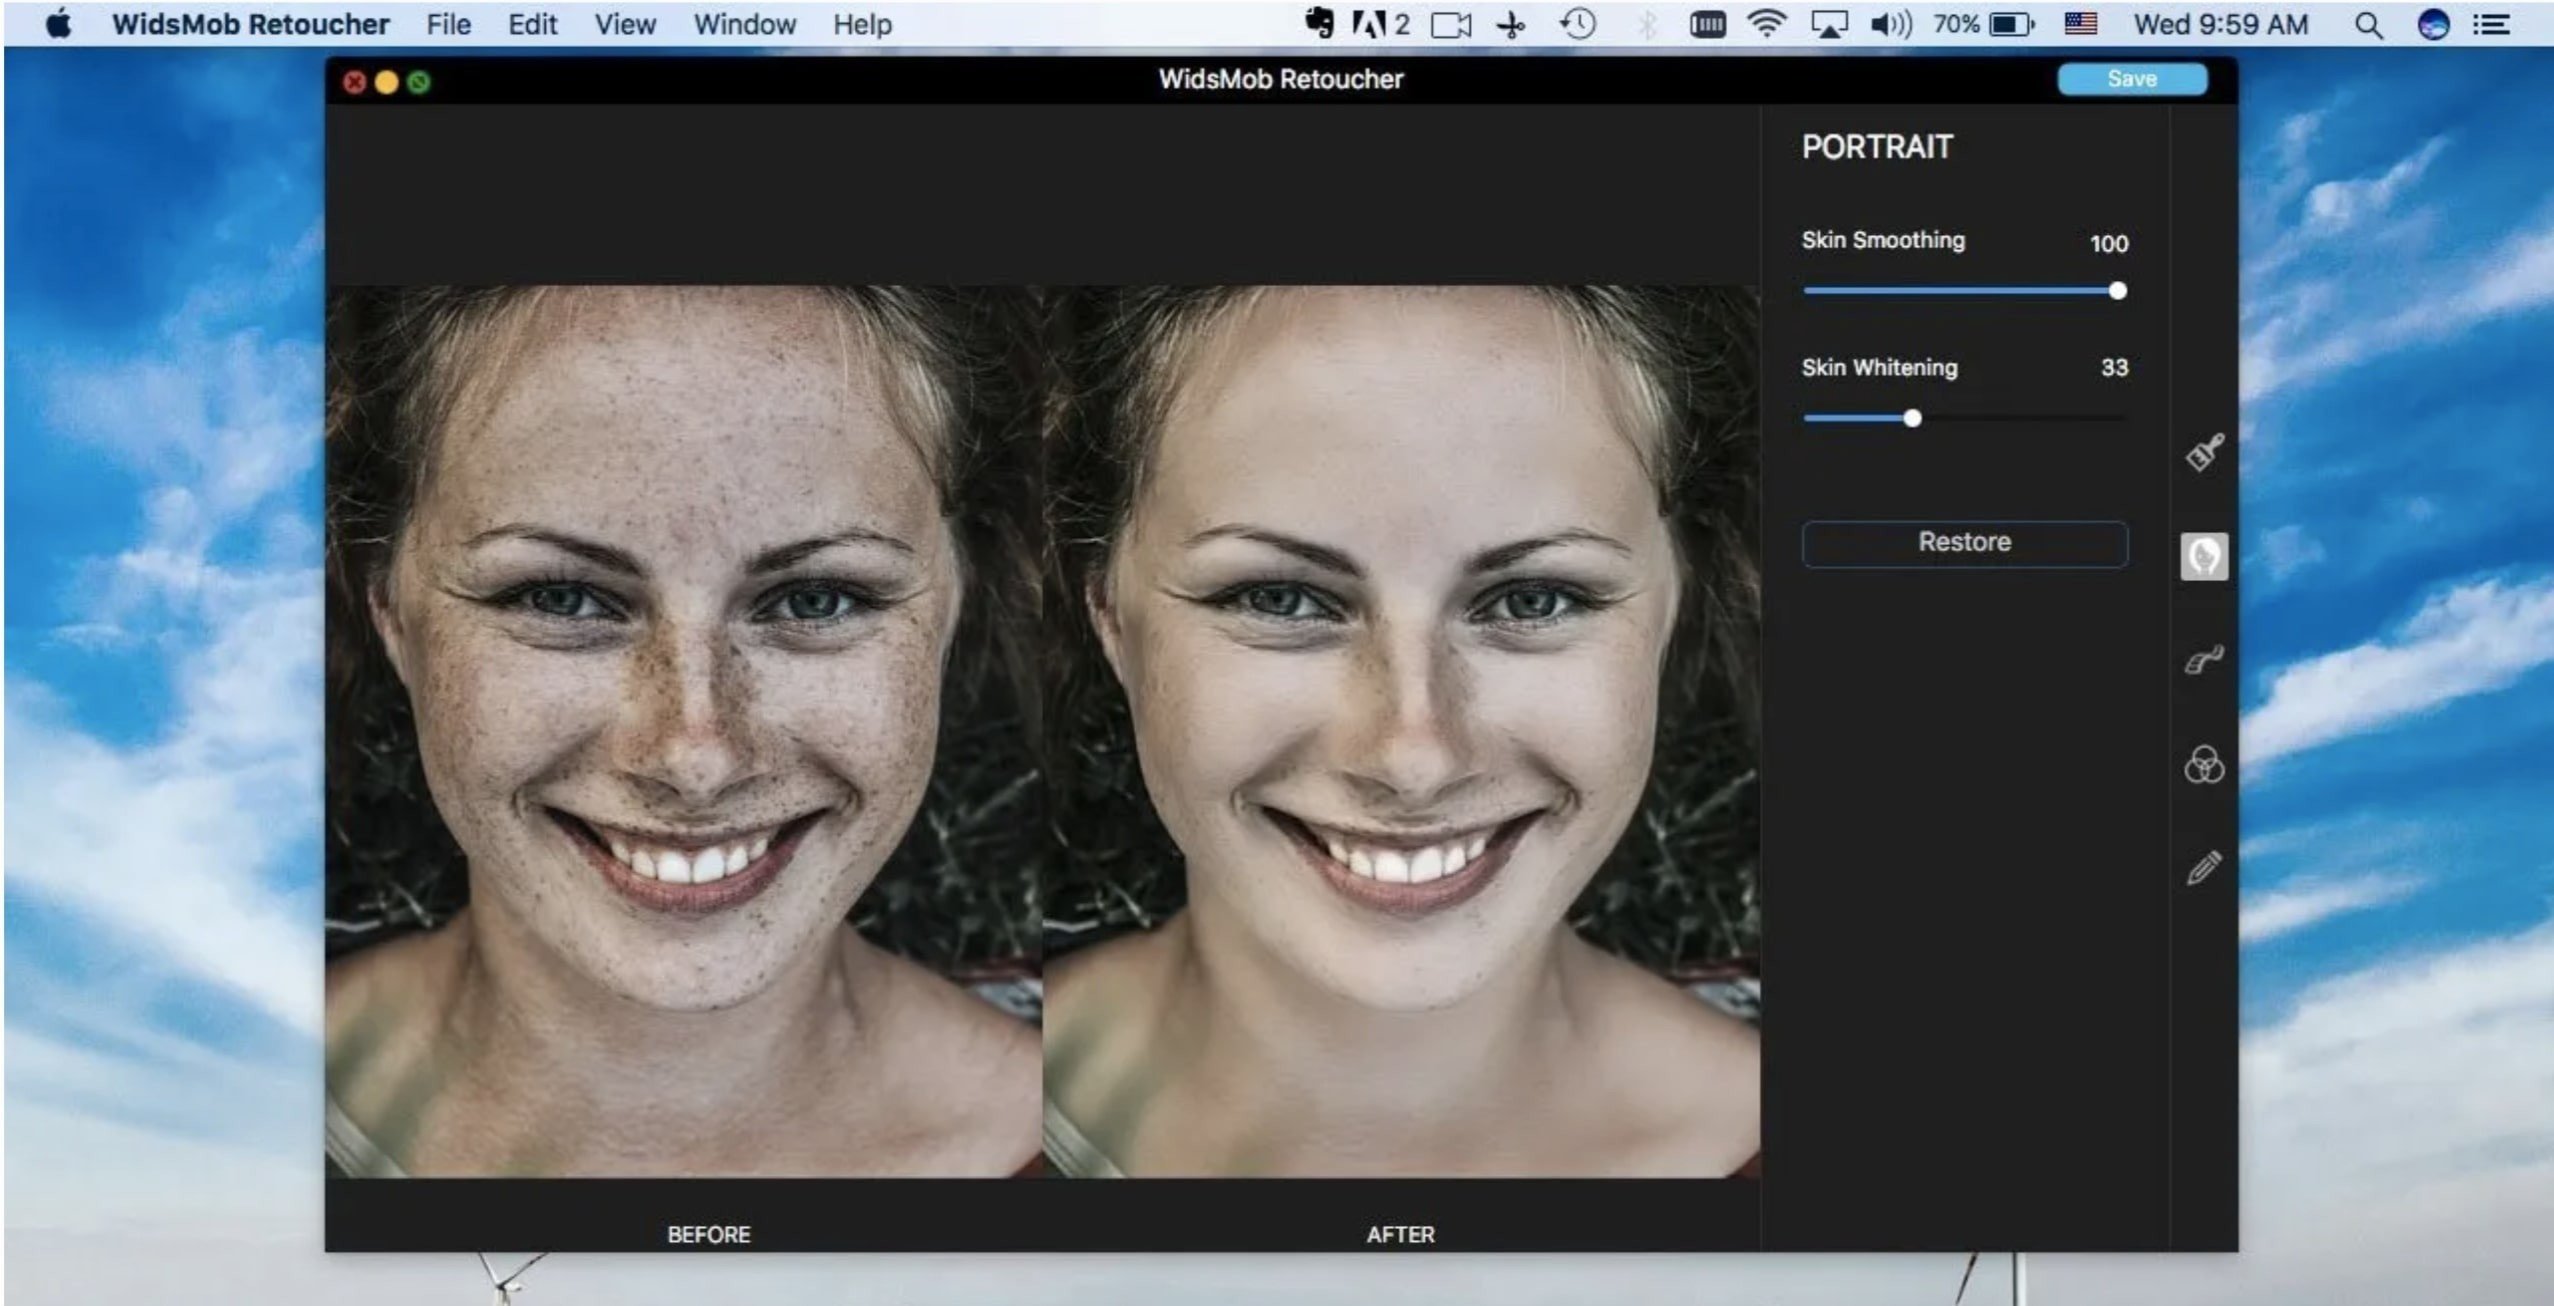The height and width of the screenshot is (1306, 2554).
Task: Click the Evernote elephant menu bar icon
Action: [1319, 24]
